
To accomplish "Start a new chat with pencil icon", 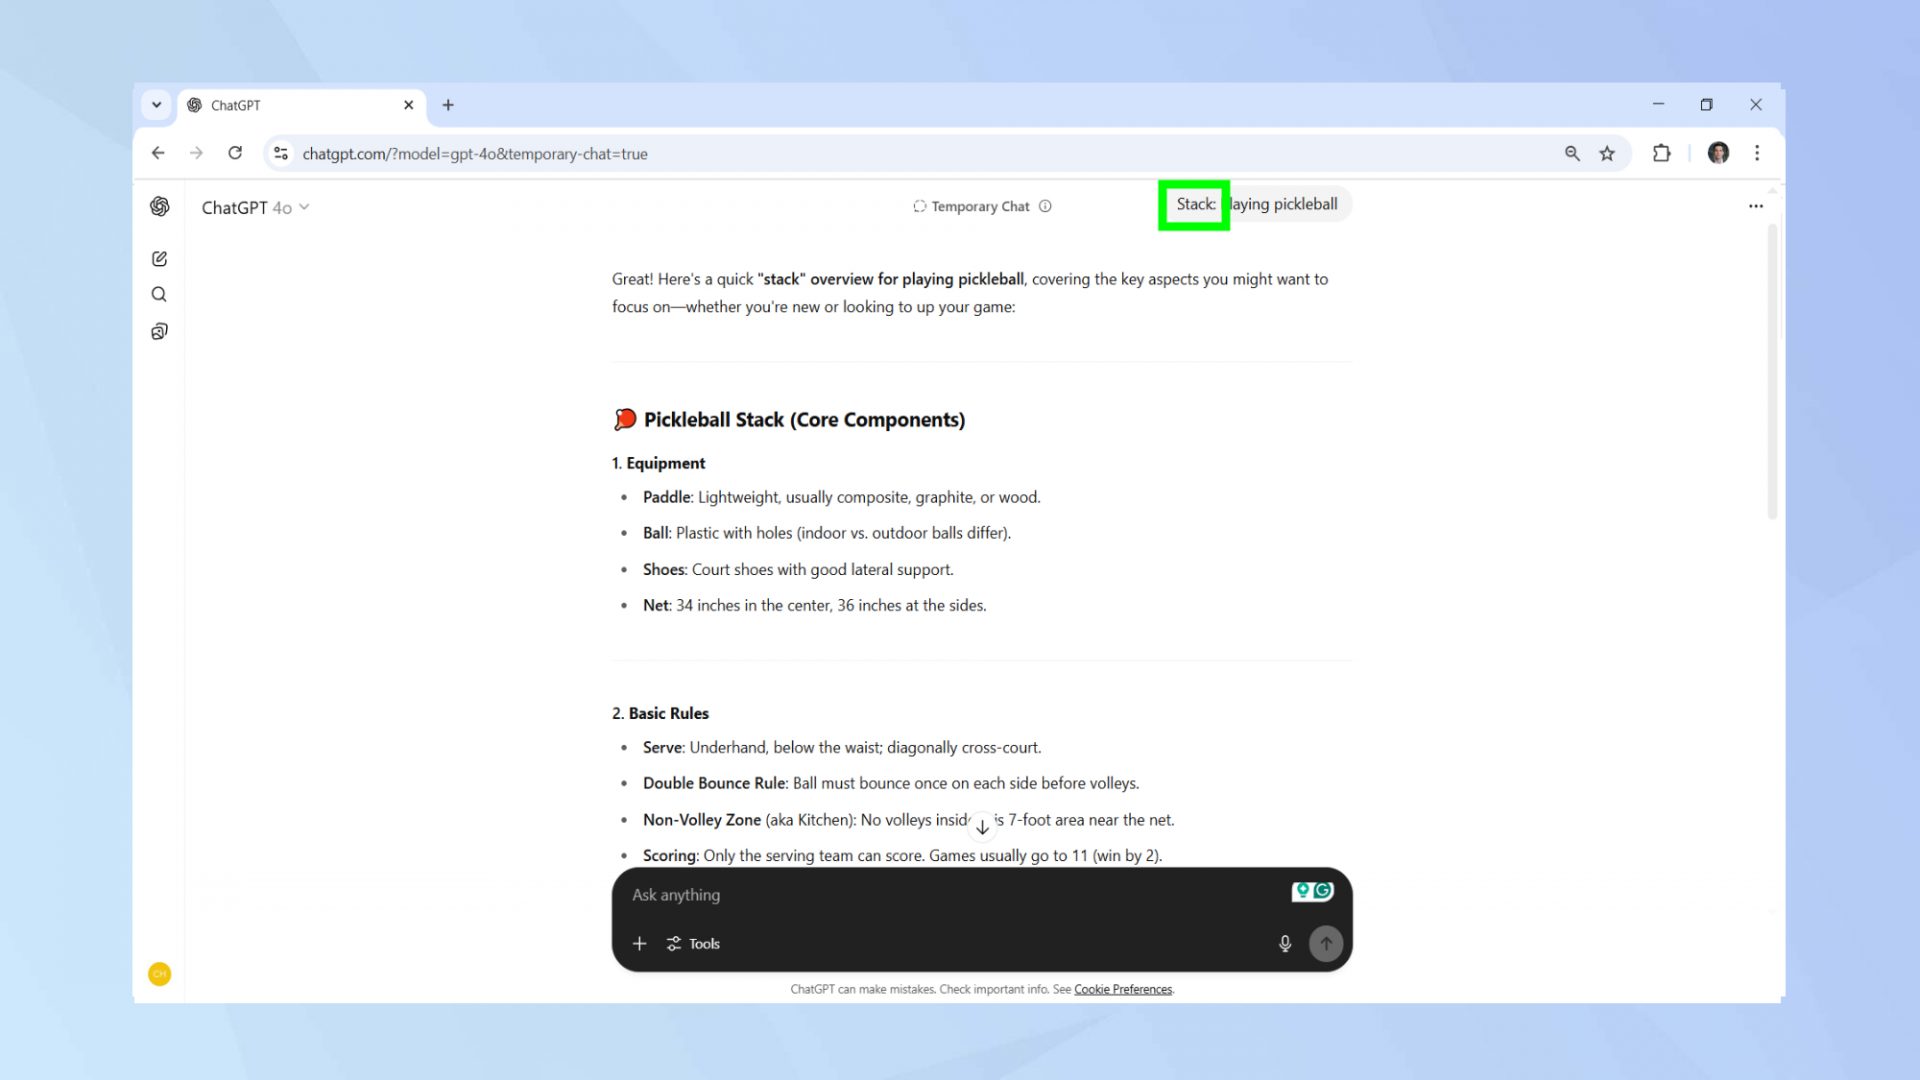I will tap(159, 259).
